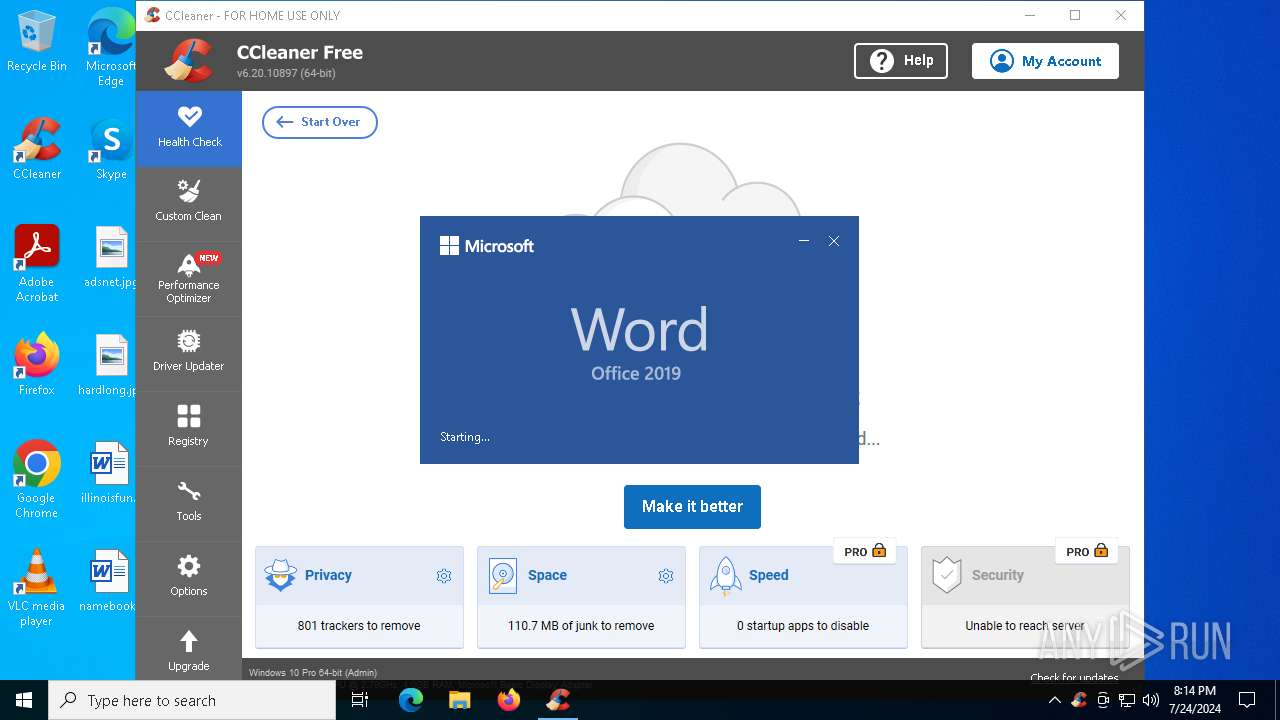
Task: Click the Upgrade sidebar item
Action: click(x=189, y=651)
